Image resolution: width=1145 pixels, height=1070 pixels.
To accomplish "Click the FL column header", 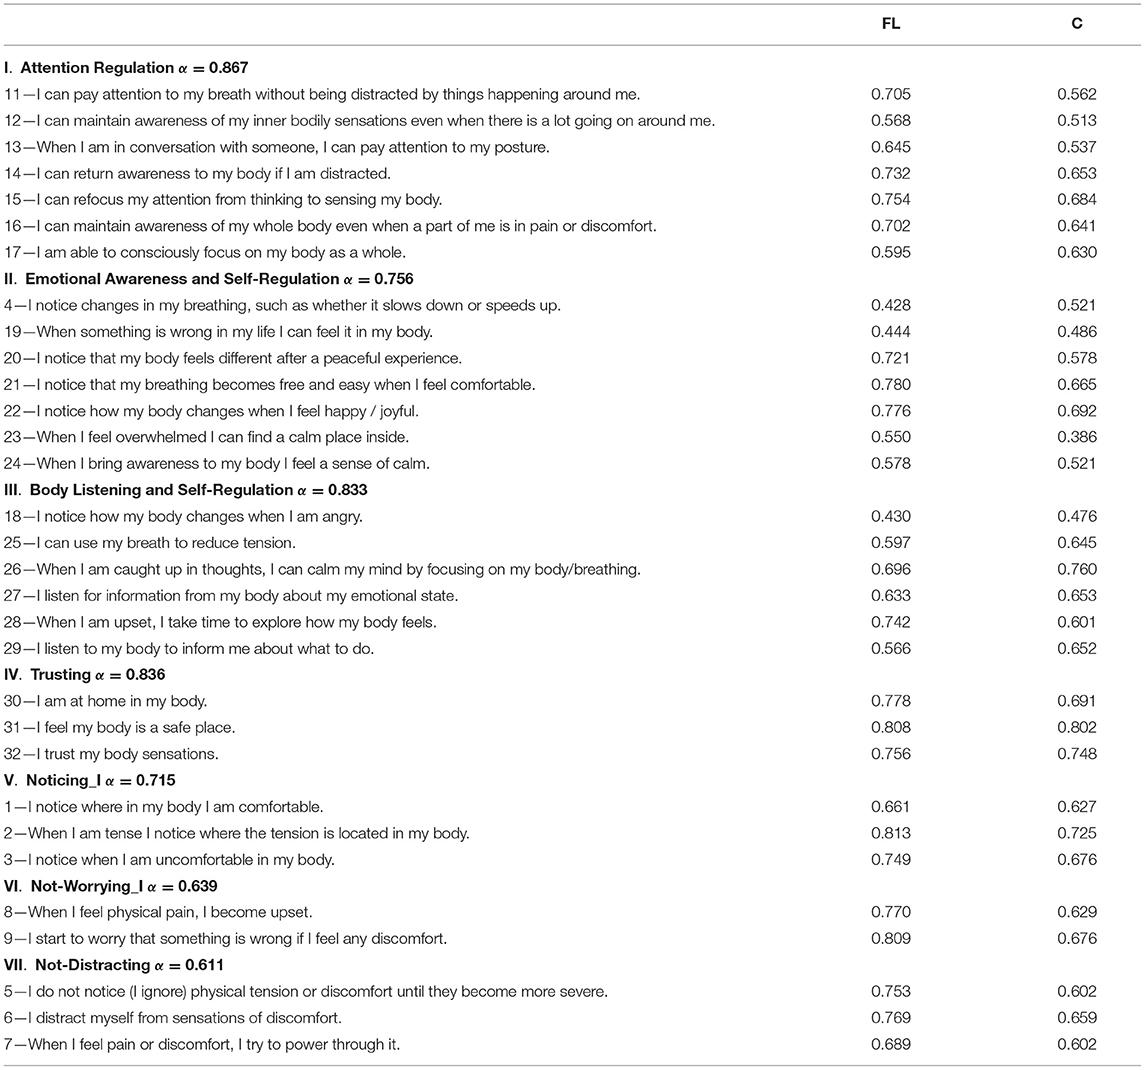I will 891,23.
